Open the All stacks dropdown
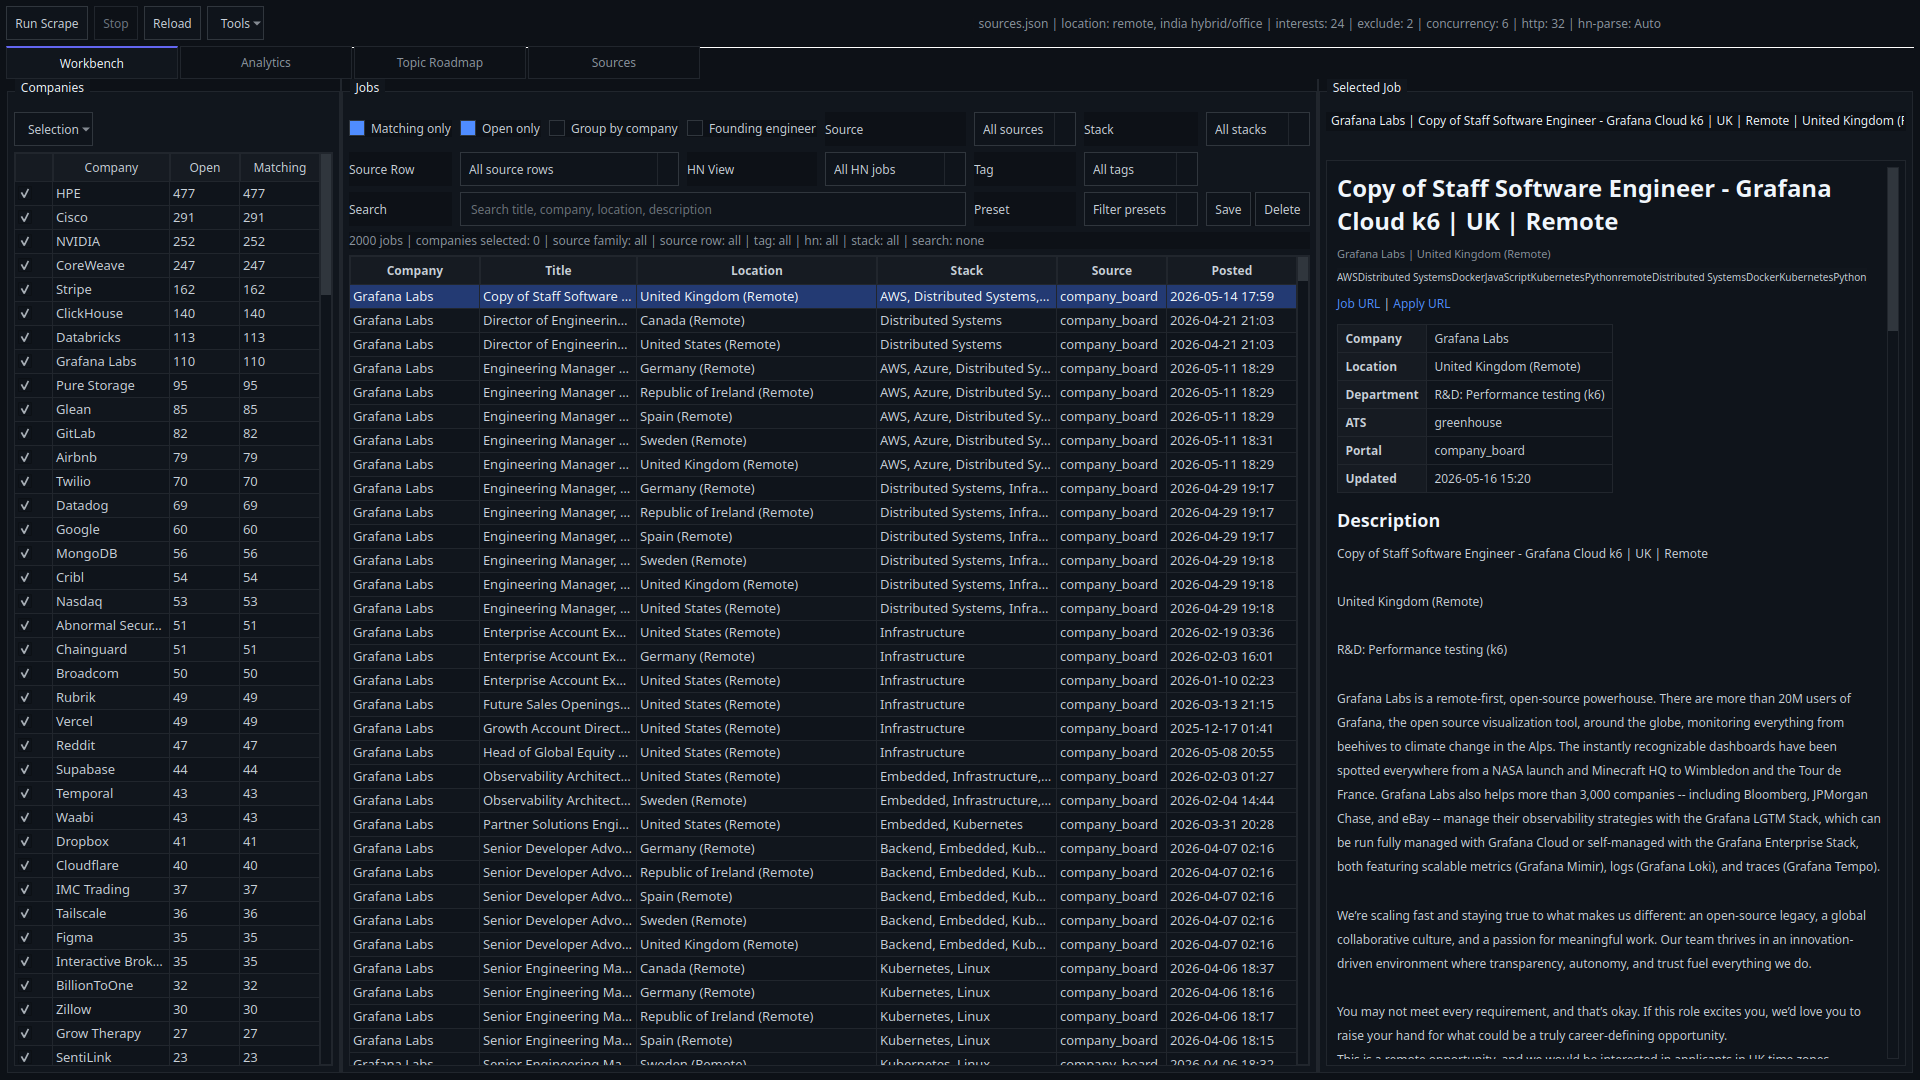 1257,129
